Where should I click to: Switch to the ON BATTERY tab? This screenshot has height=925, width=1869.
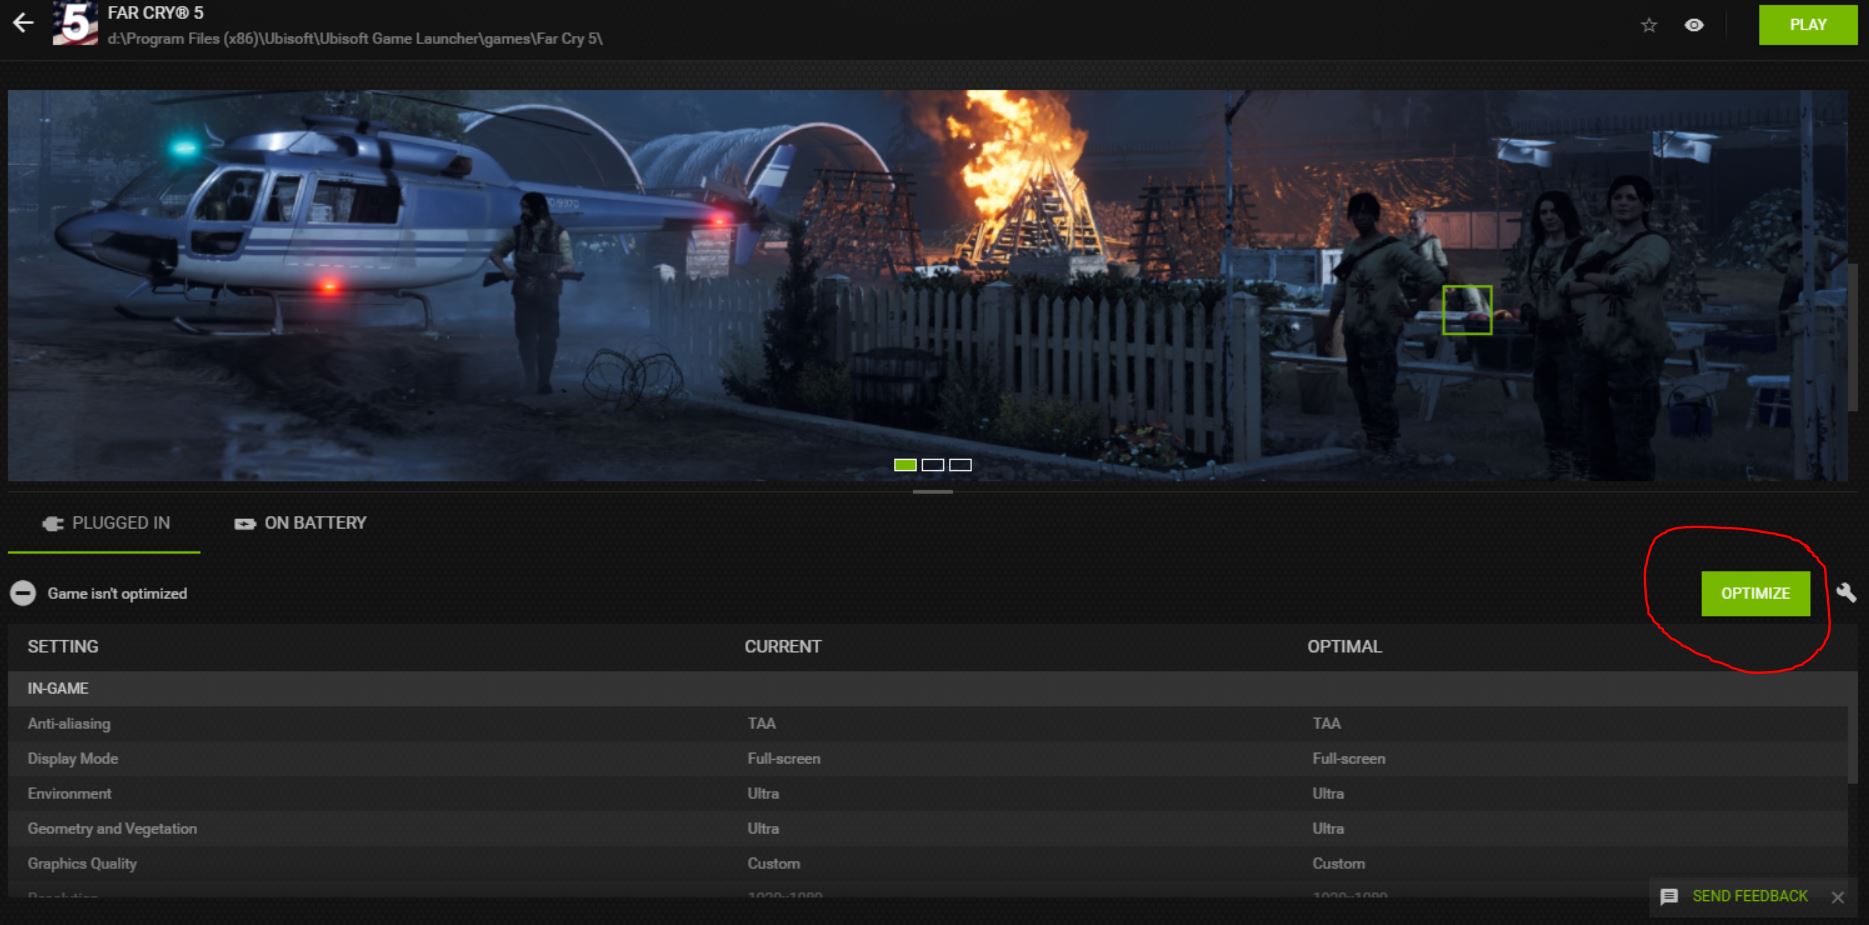pos(300,523)
